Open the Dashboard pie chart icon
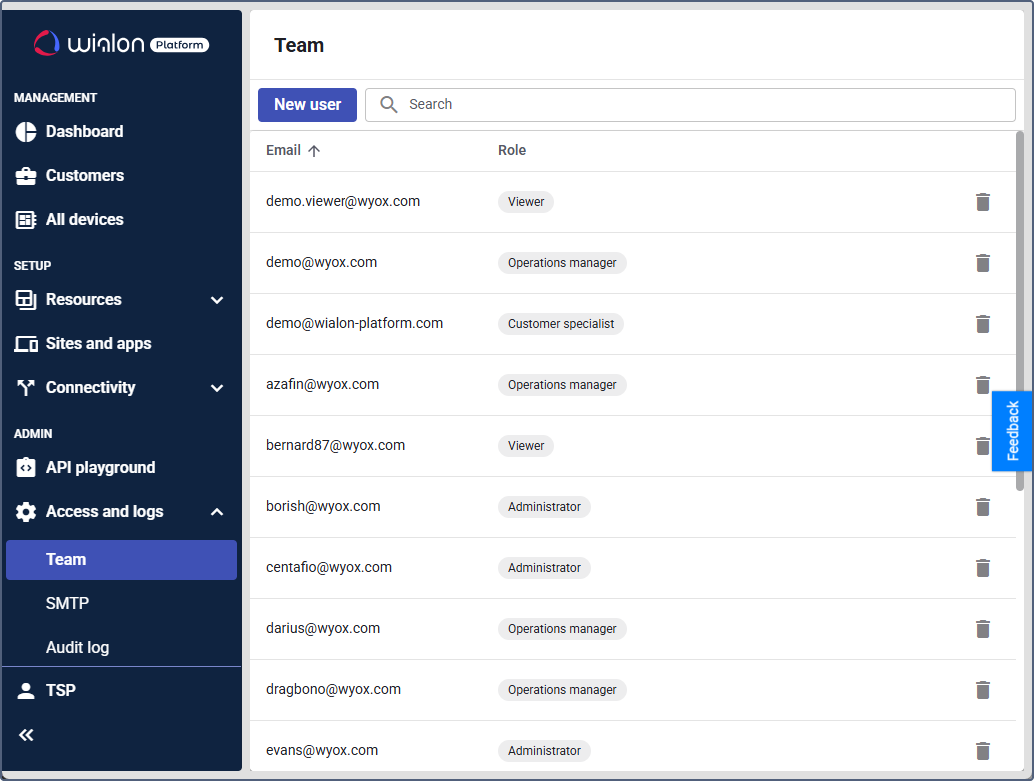The image size is (1034, 781). (26, 132)
